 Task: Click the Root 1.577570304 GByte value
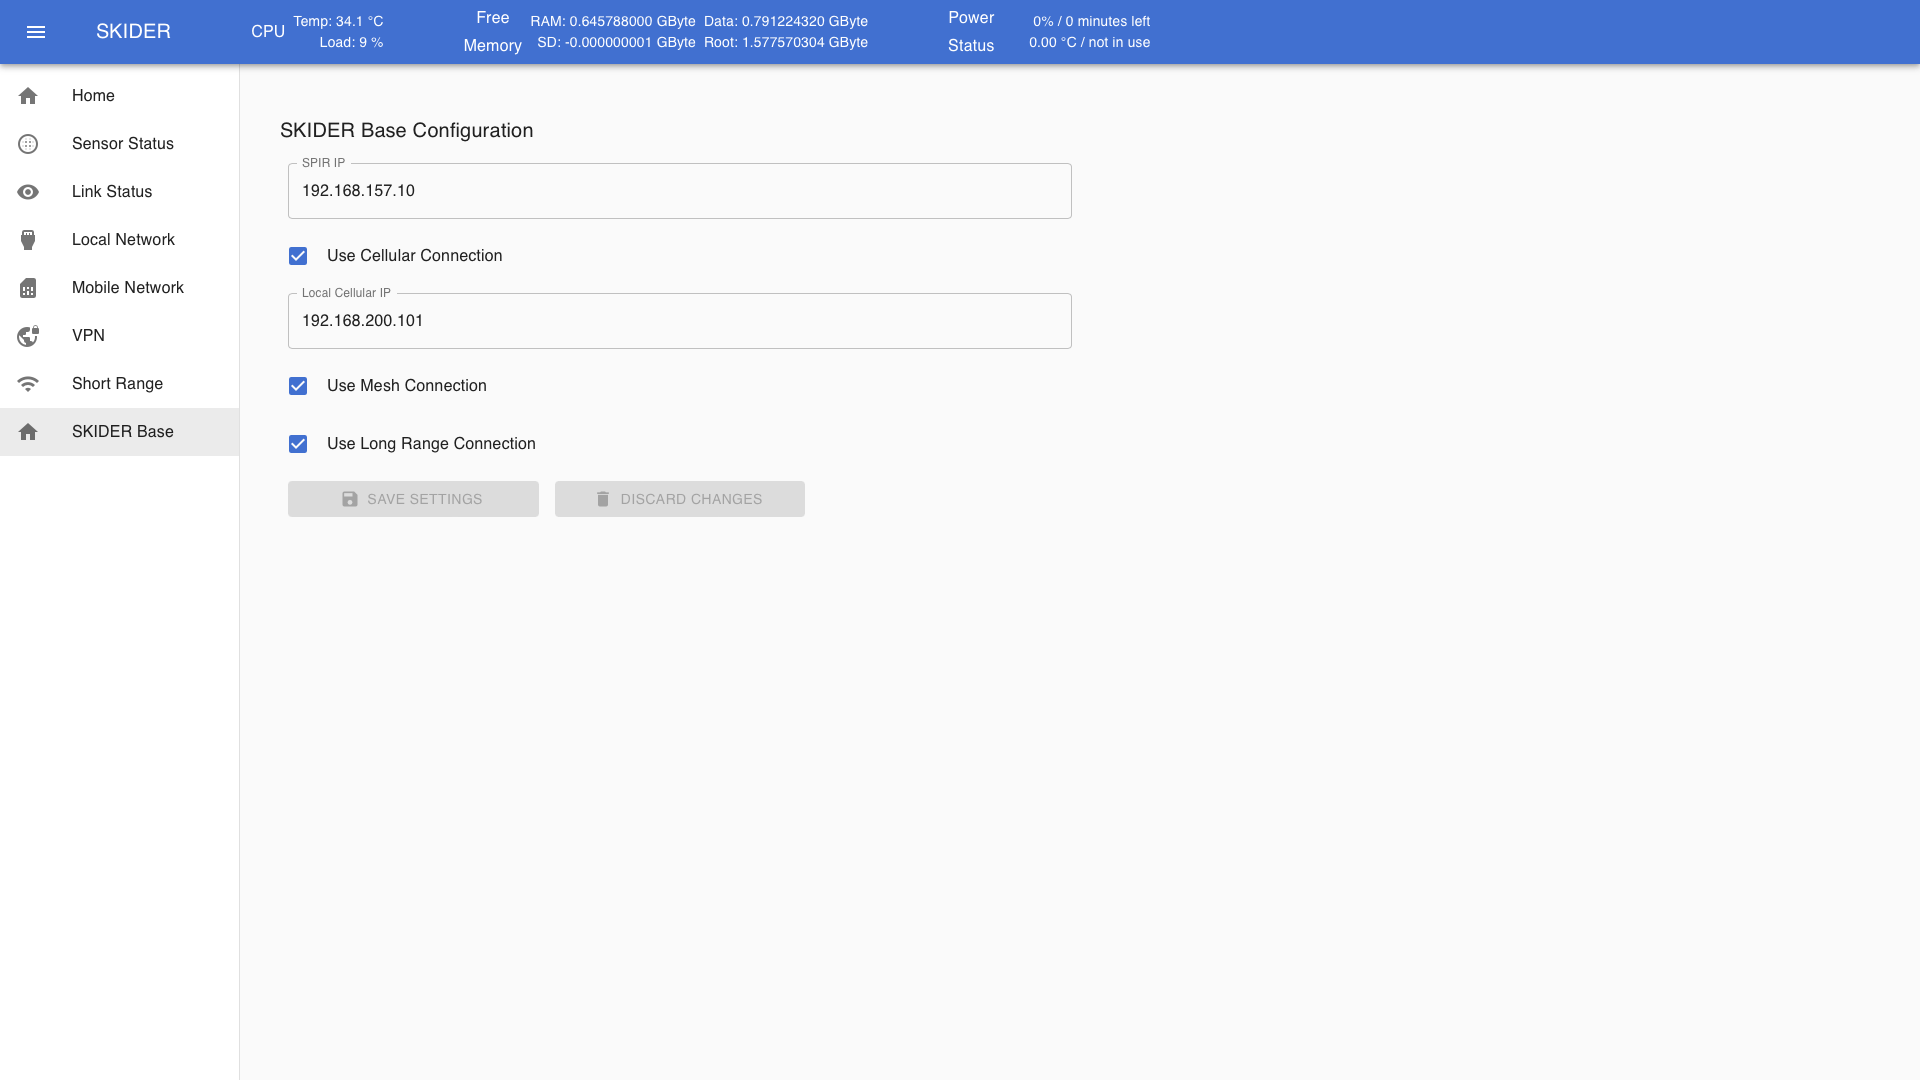pos(786,43)
